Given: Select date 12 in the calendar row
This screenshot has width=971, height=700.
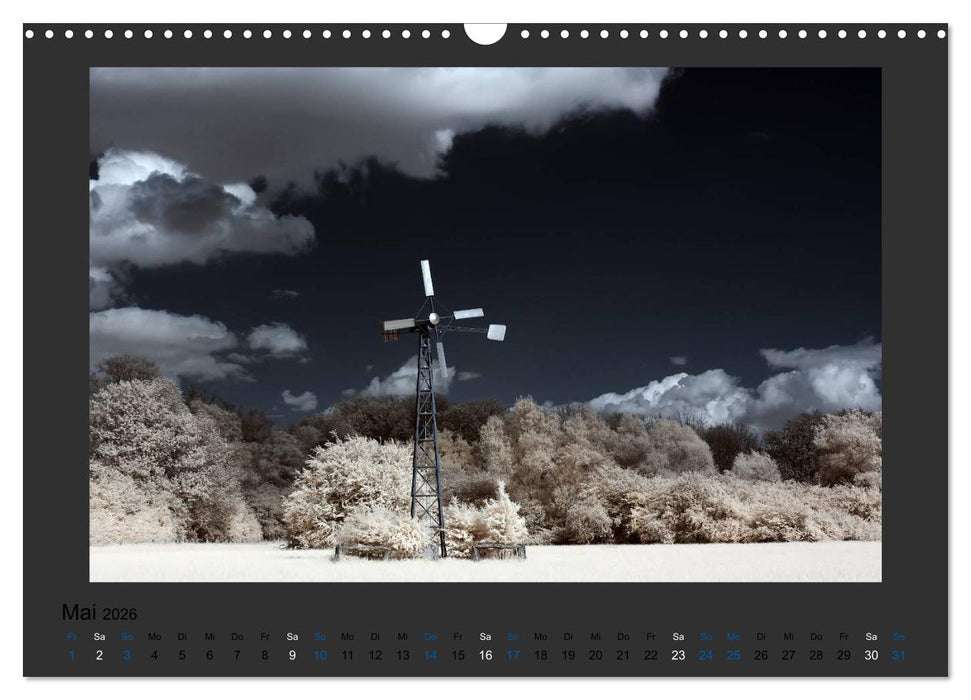Looking at the screenshot, I should tap(375, 655).
